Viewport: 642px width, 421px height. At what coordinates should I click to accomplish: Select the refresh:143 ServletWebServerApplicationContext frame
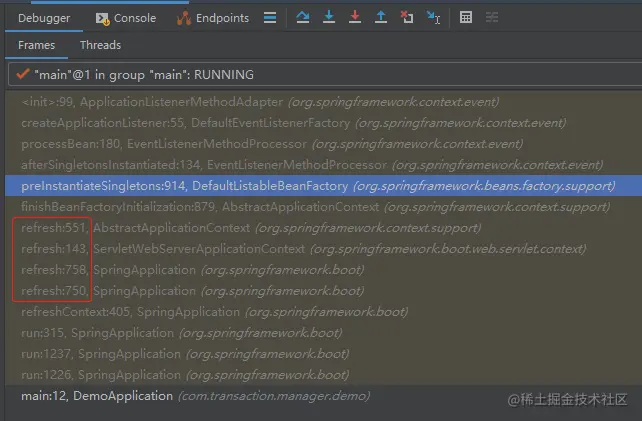point(323,249)
